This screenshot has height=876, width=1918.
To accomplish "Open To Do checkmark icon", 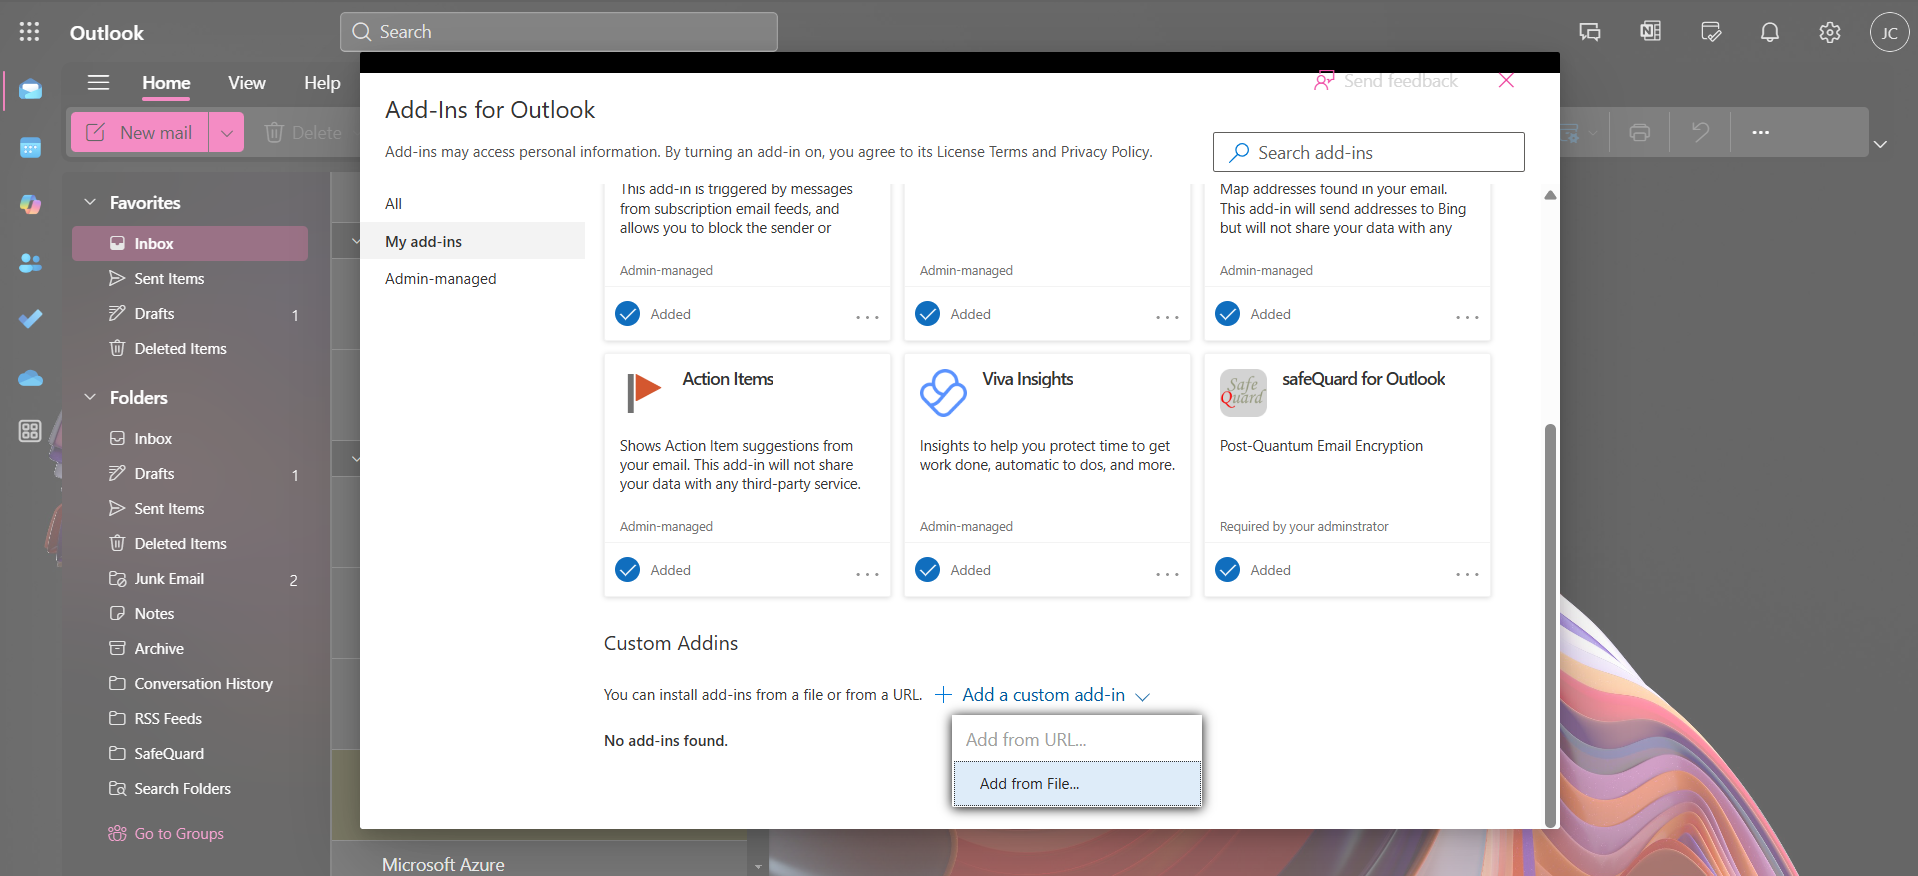I will click(30, 318).
